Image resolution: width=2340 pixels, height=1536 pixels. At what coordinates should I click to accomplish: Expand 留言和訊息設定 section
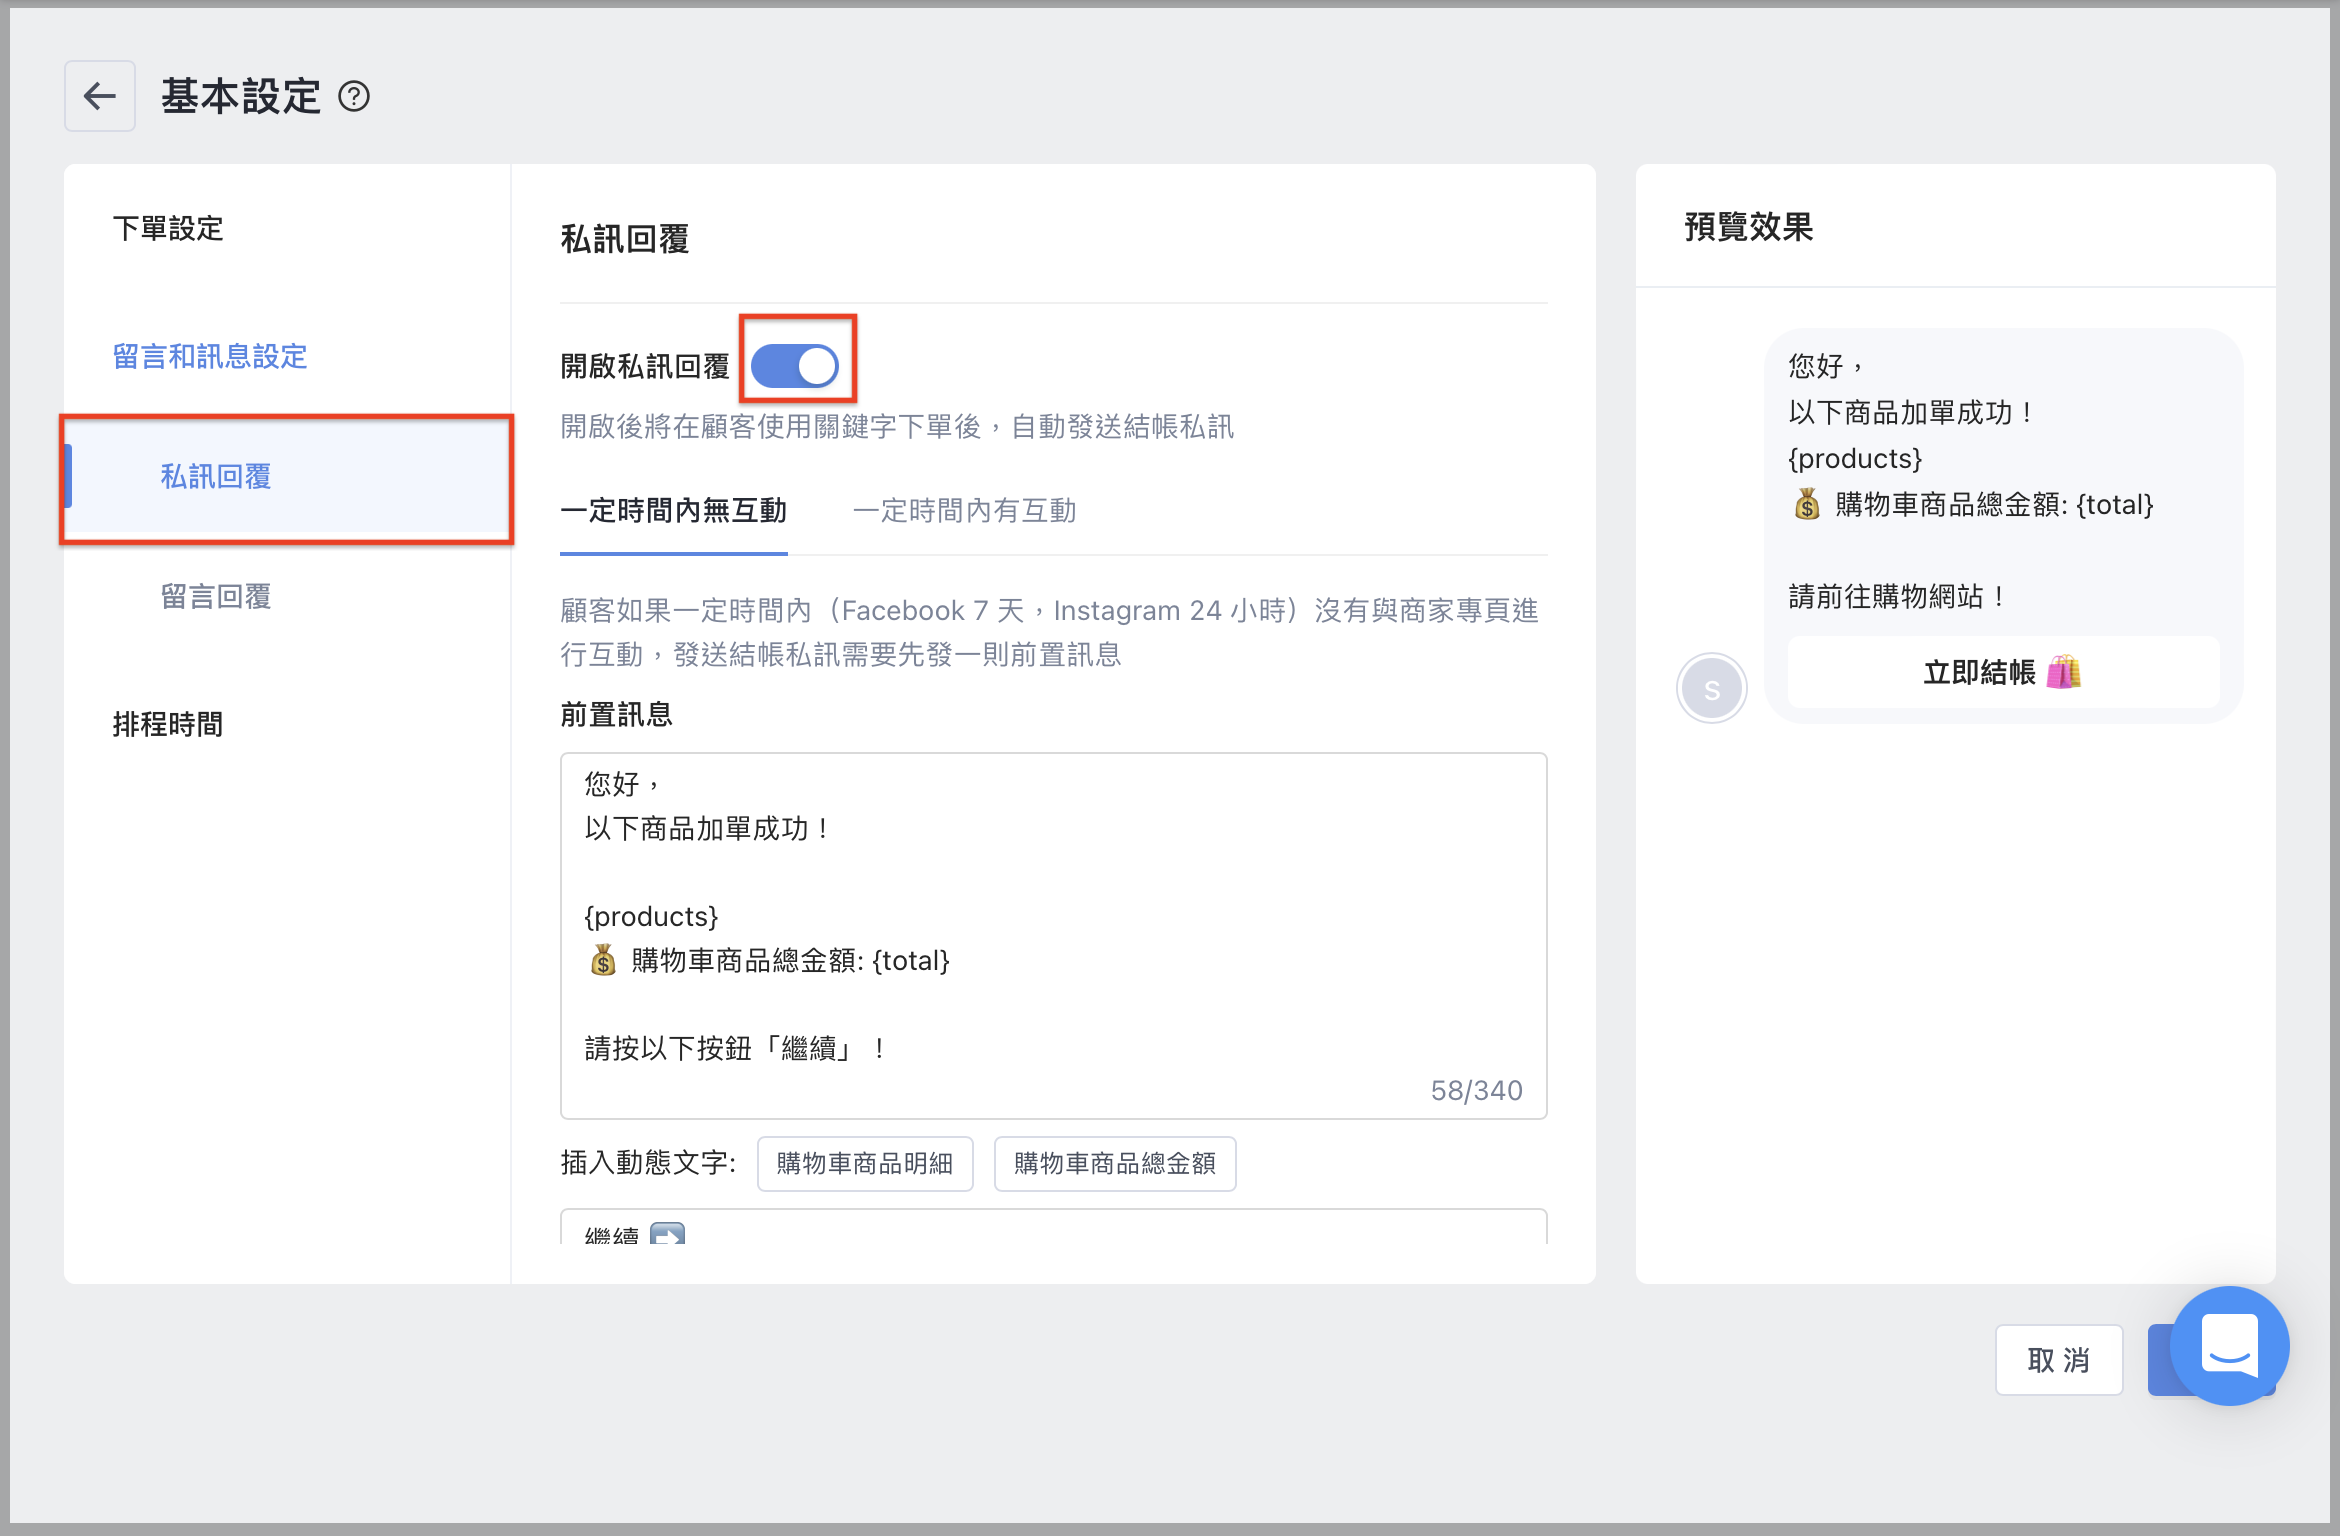click(210, 357)
